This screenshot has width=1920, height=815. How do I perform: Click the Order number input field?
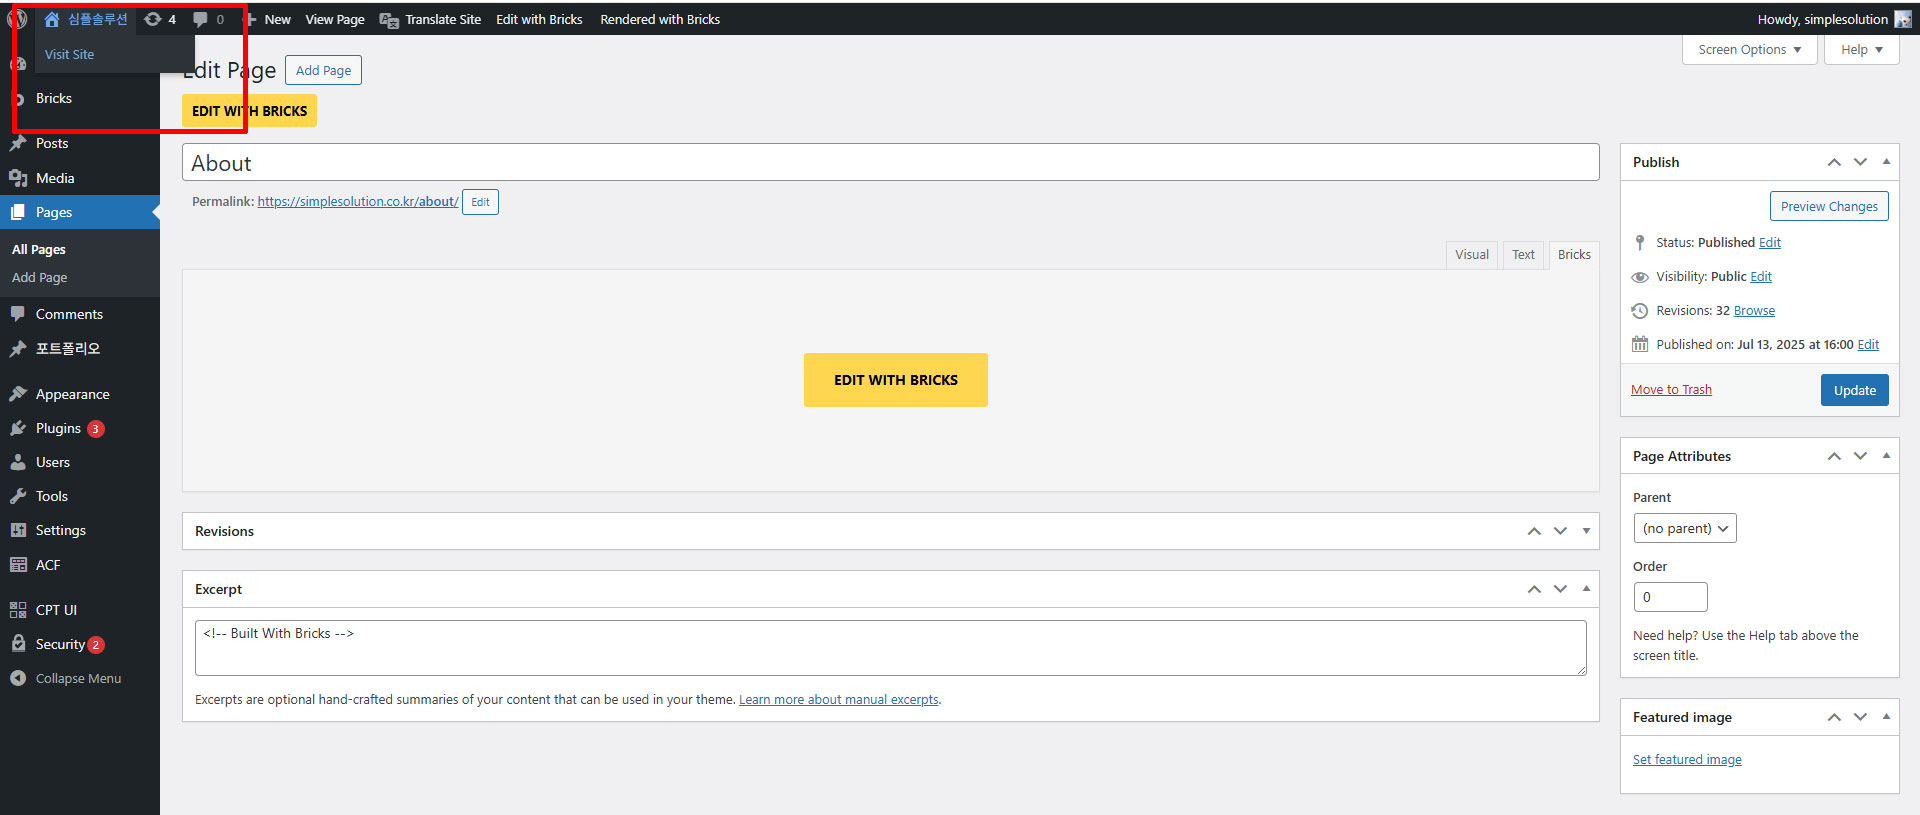pyautogui.click(x=1669, y=597)
